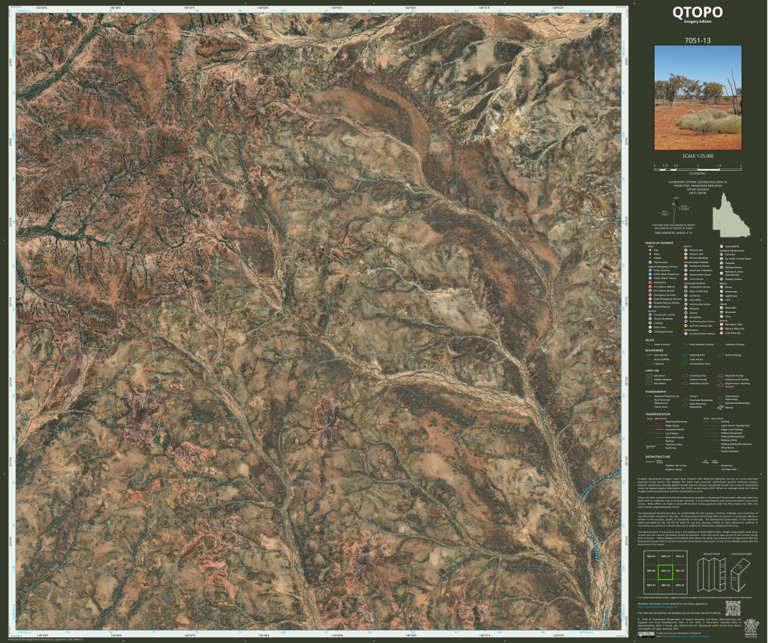Click the Post Office legend icon

point(686,300)
